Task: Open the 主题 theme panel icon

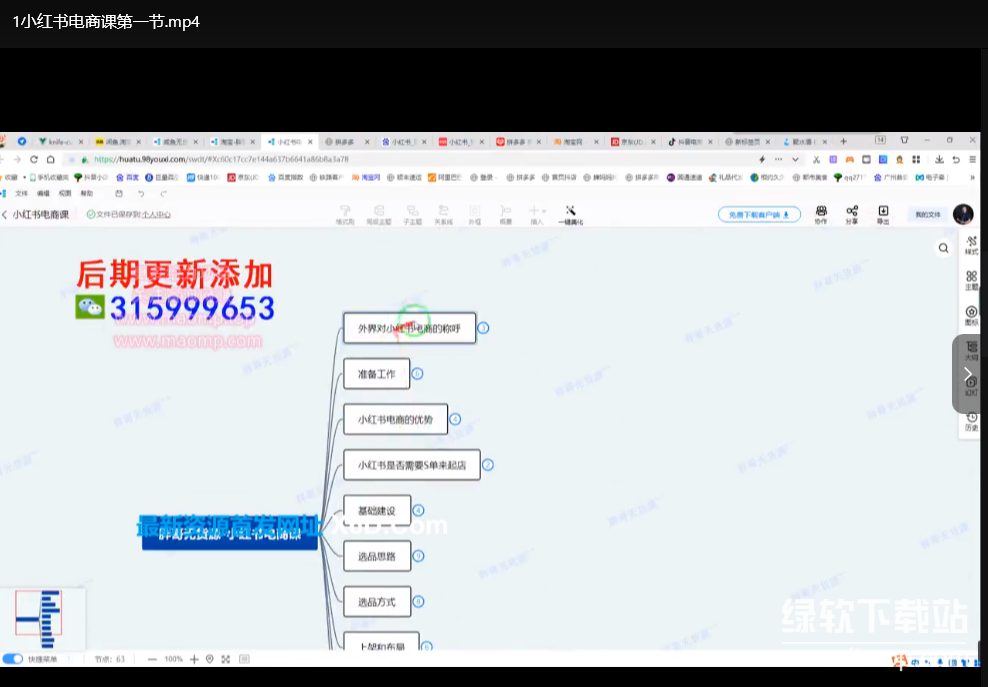Action: [971, 280]
